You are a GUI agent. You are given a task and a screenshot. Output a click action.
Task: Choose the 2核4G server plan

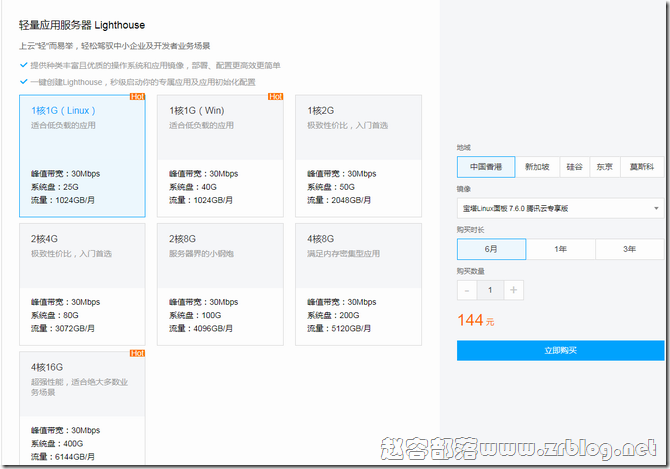[x=82, y=284]
